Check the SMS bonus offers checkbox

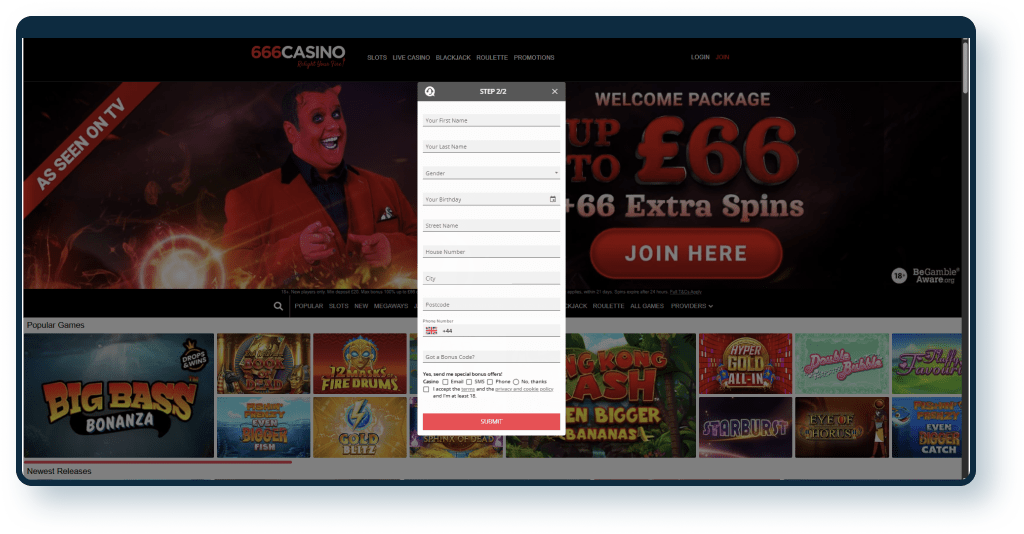469,382
